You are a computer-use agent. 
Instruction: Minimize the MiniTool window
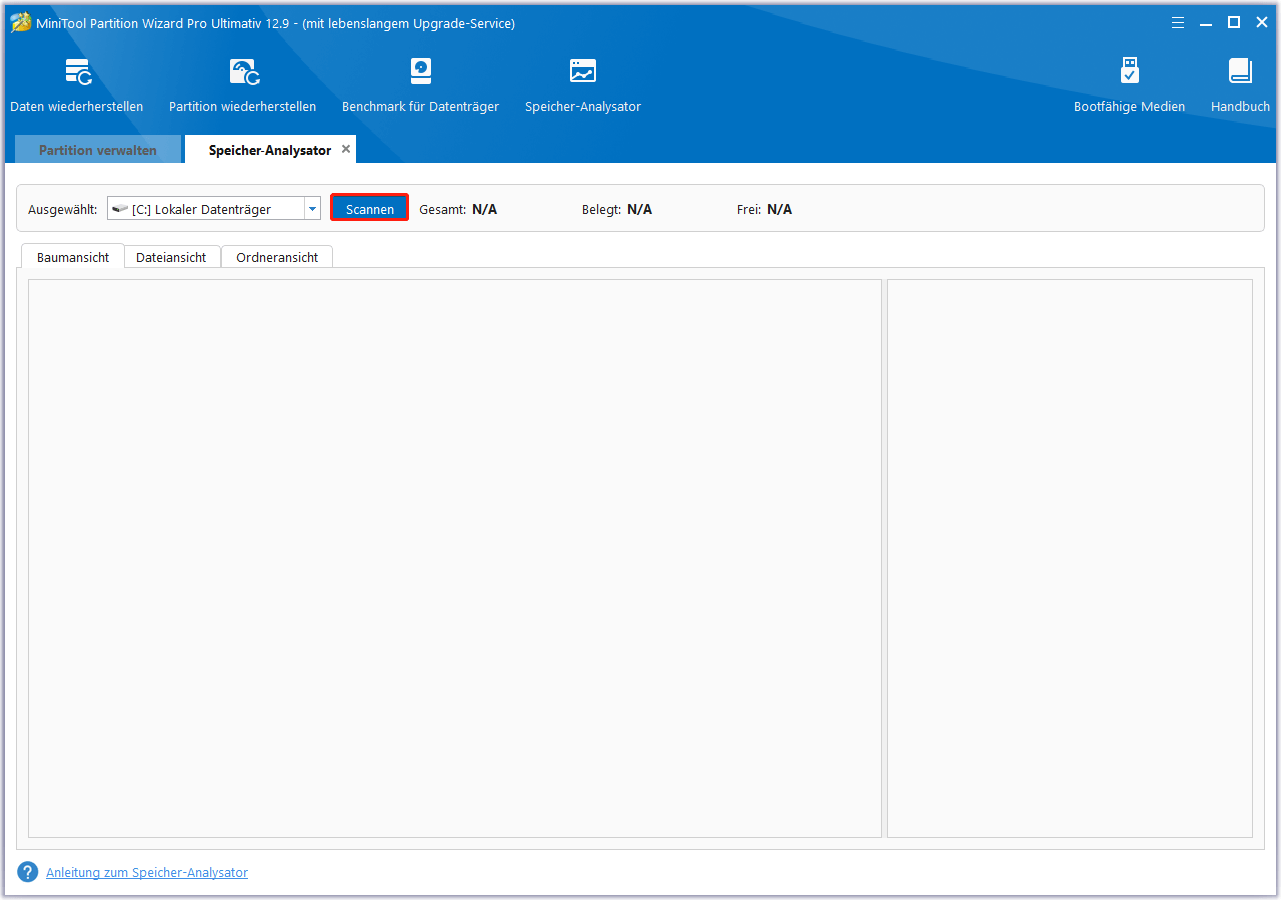(x=1207, y=22)
